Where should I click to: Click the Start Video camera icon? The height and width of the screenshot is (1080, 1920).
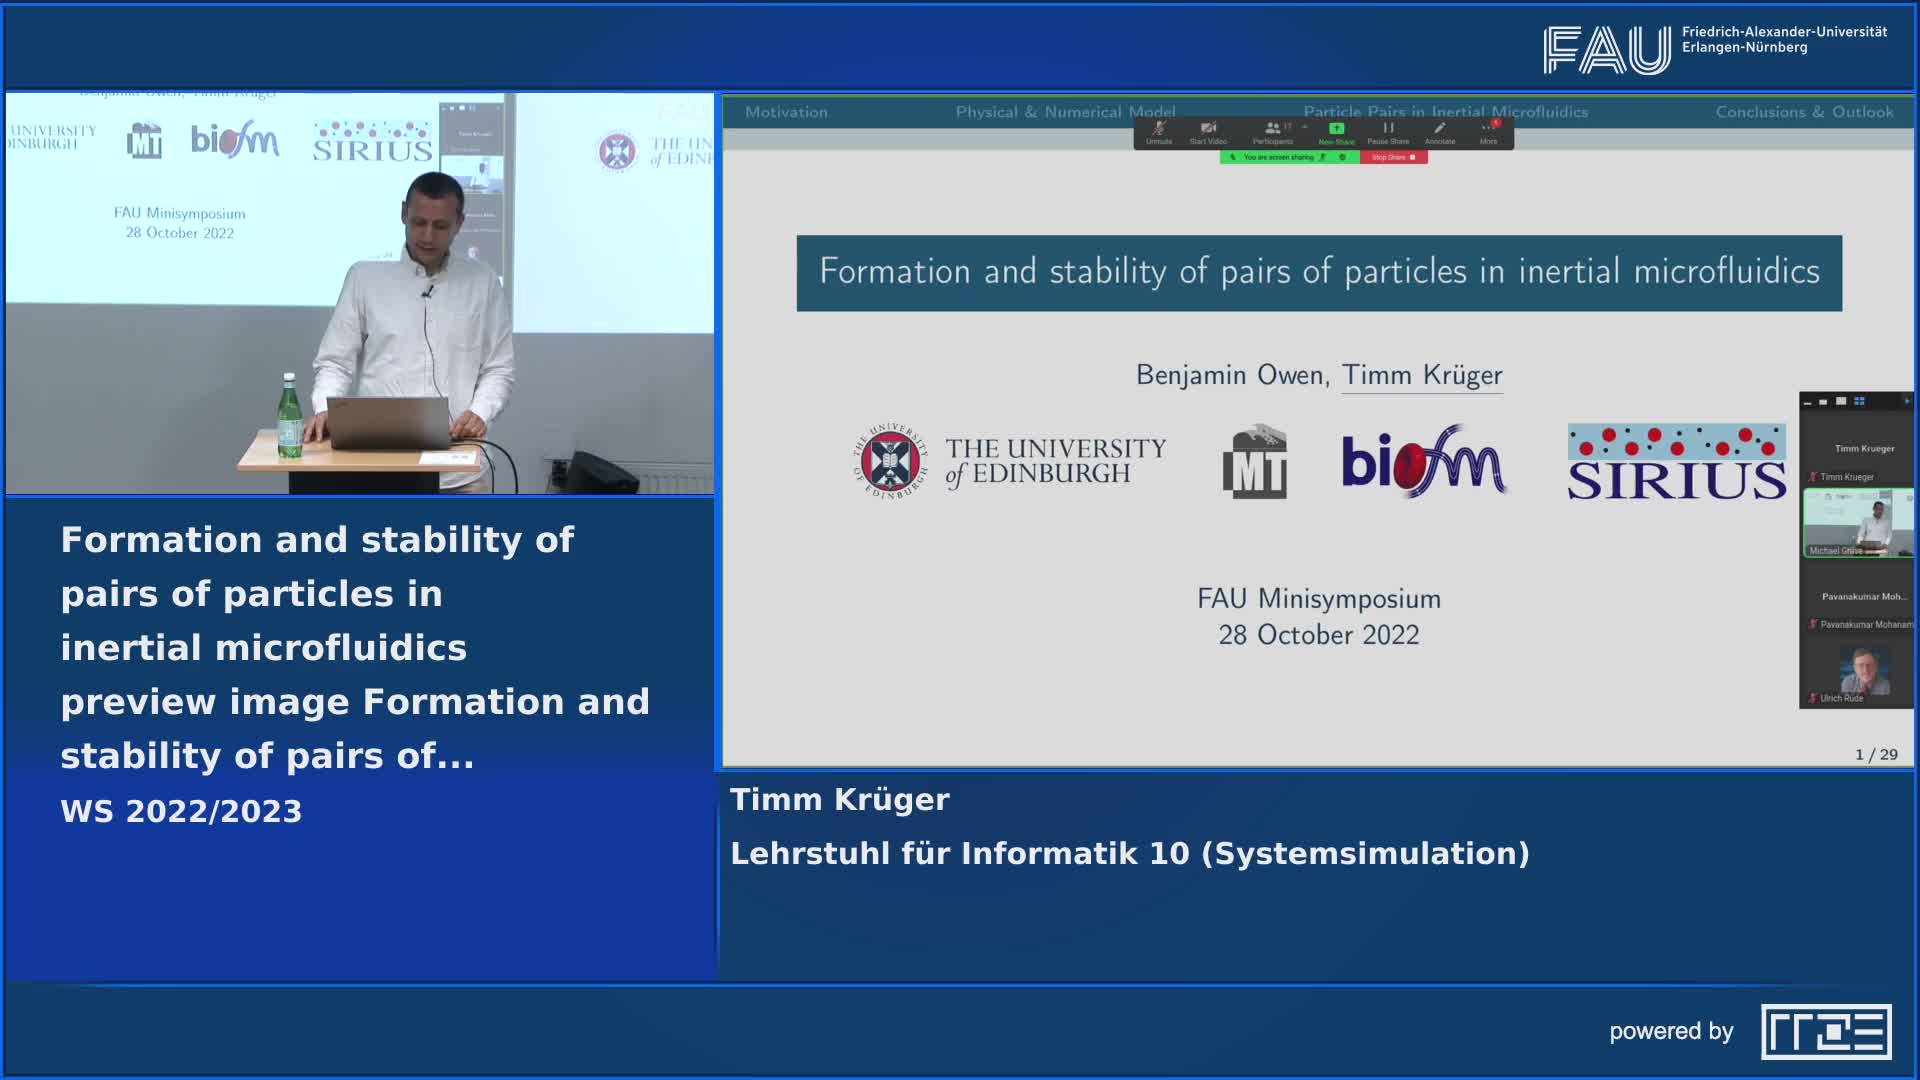[x=1208, y=129]
